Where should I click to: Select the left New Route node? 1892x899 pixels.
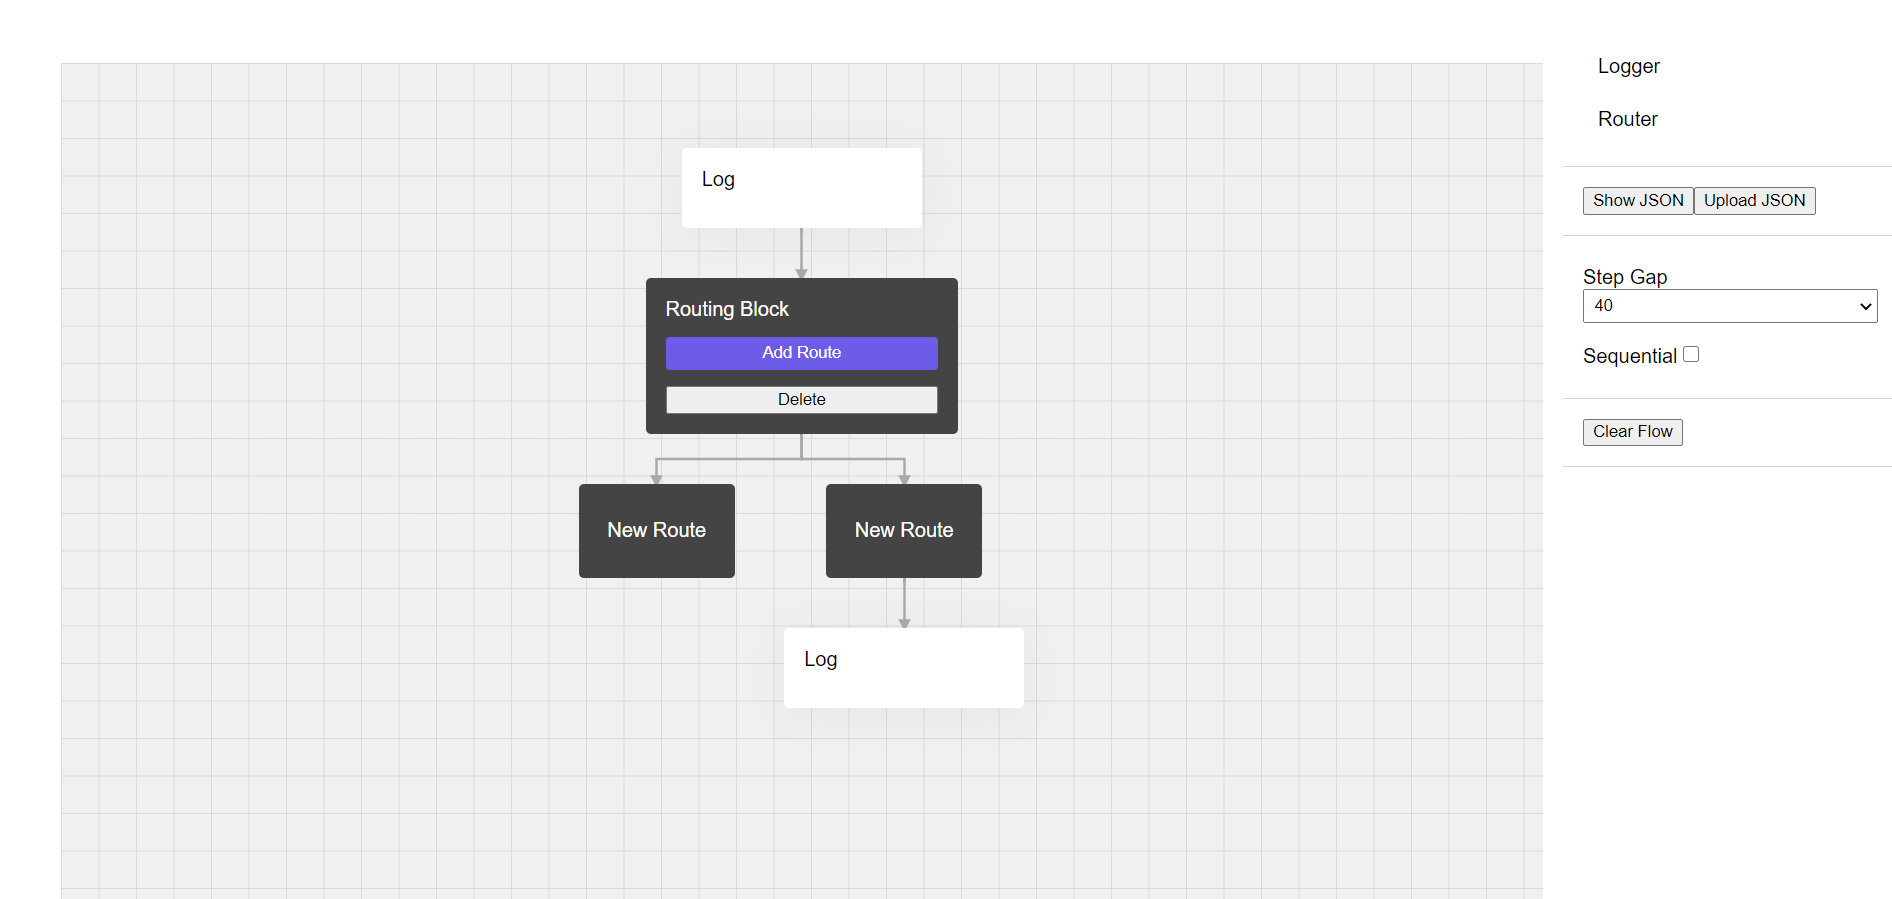click(656, 531)
